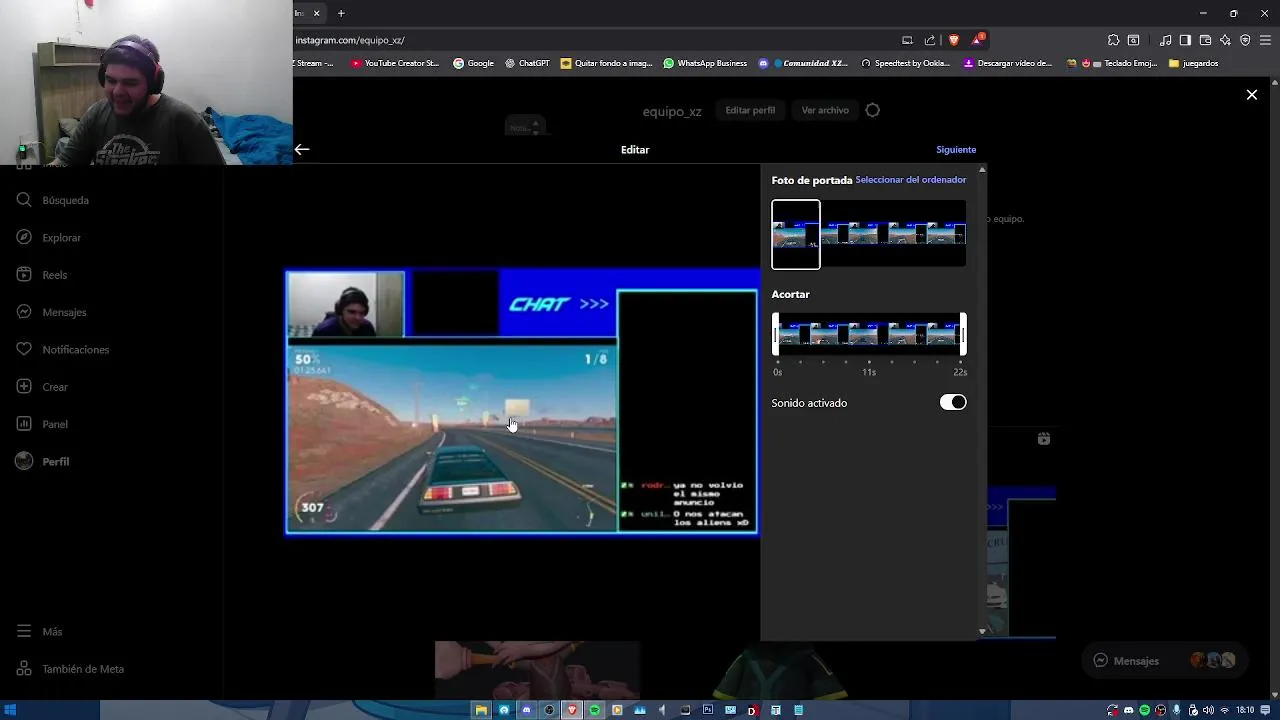Click the Acortar right trim handle
The image size is (1280, 720).
[x=963, y=334]
